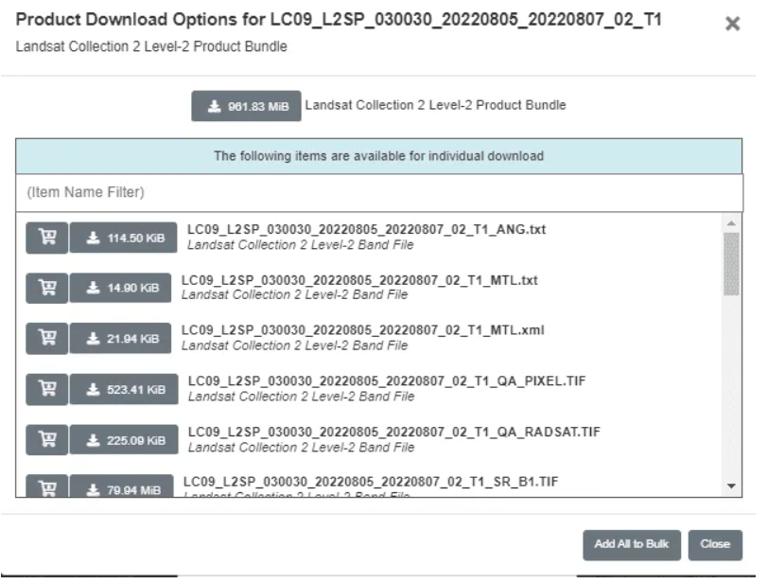Download the 225.09 KiB QA_RADSAT.TIF file
768x584 pixels.
[x=123, y=439]
